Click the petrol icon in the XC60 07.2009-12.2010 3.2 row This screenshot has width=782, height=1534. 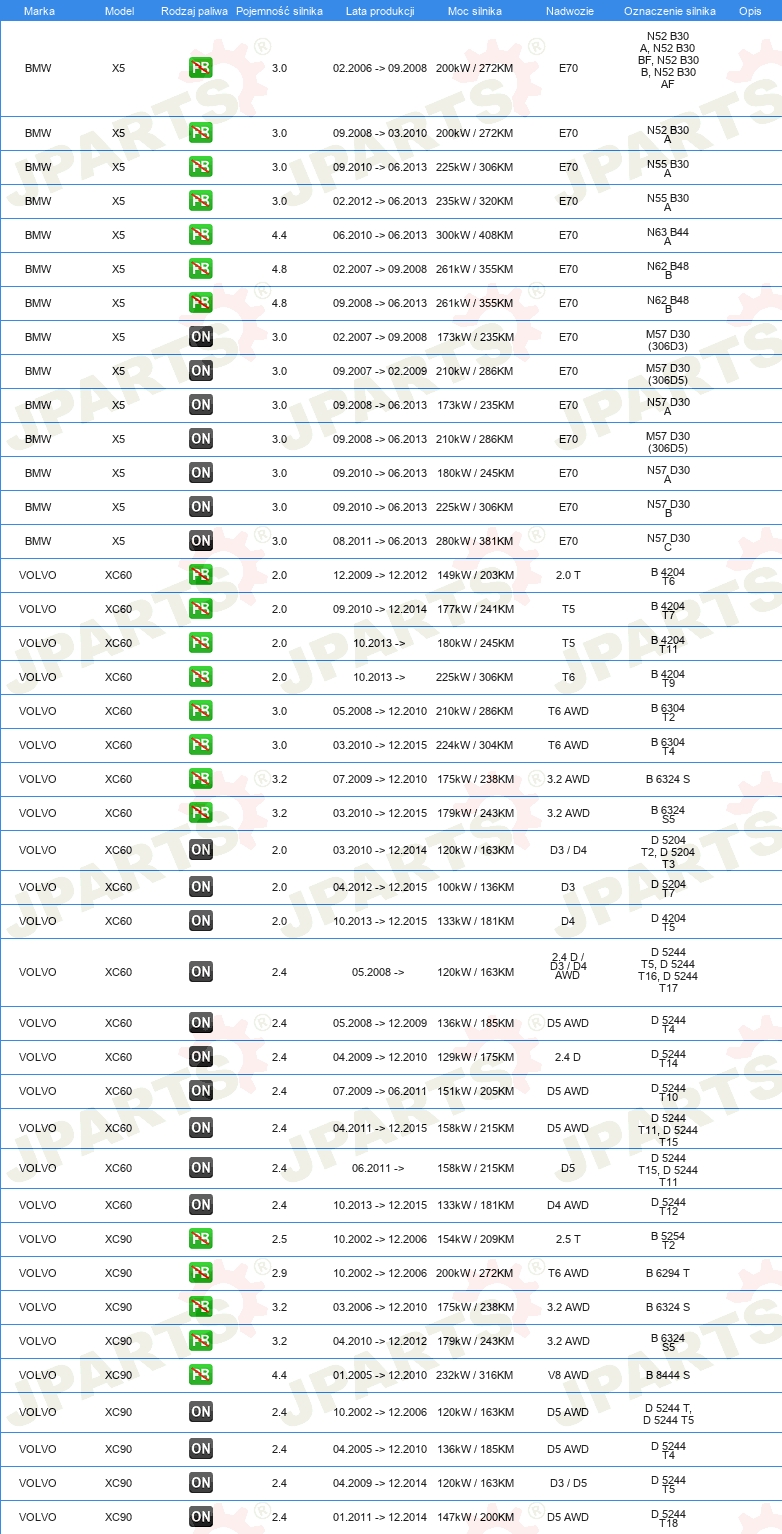(201, 779)
